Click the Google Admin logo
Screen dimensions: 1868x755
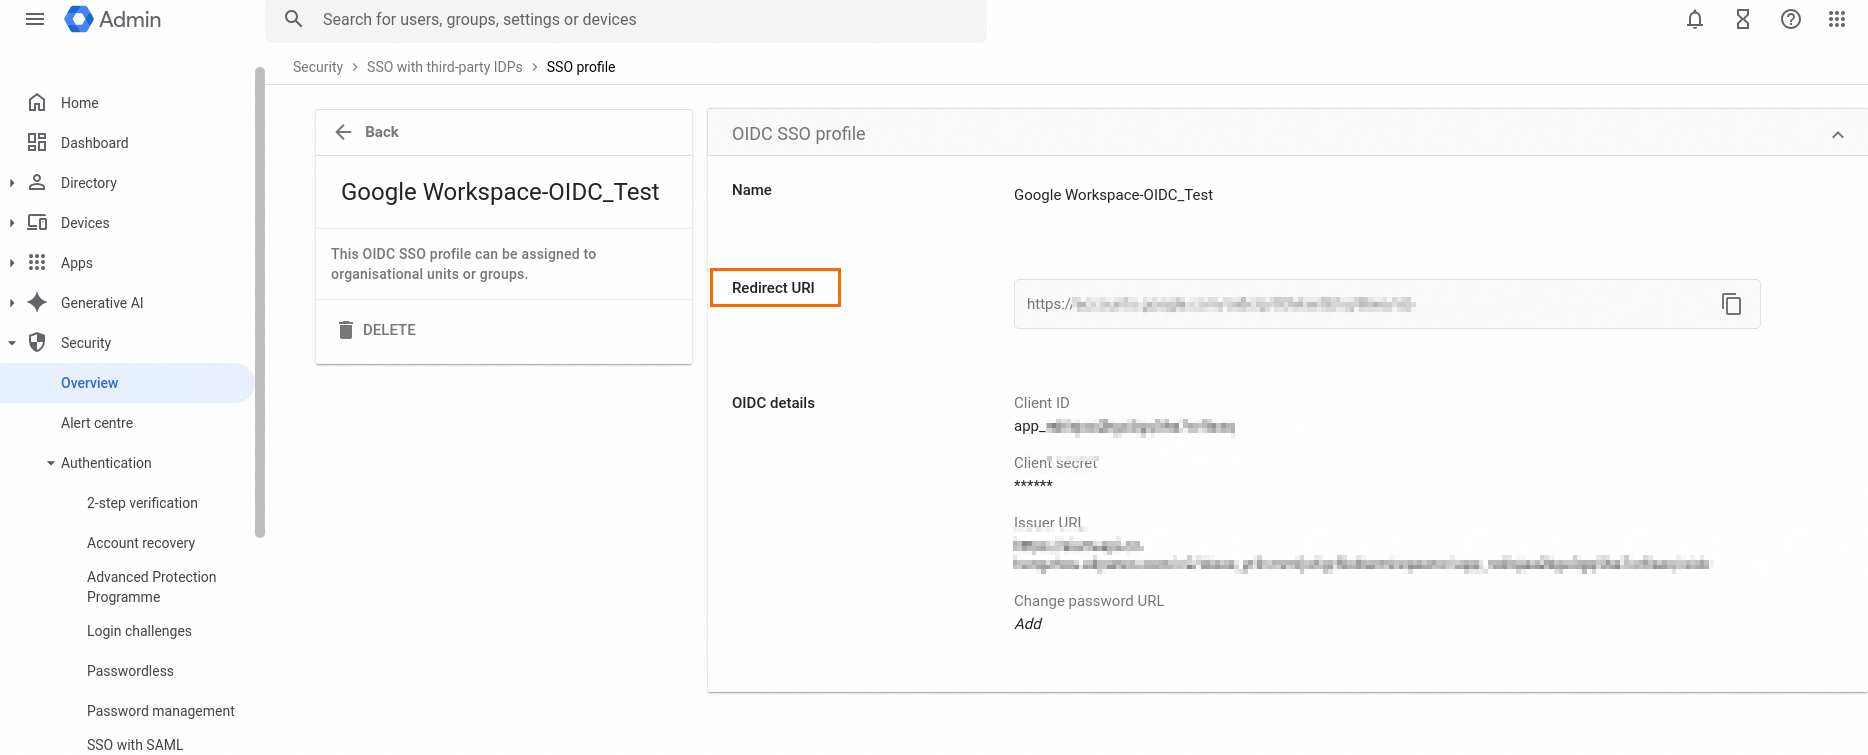coord(112,19)
